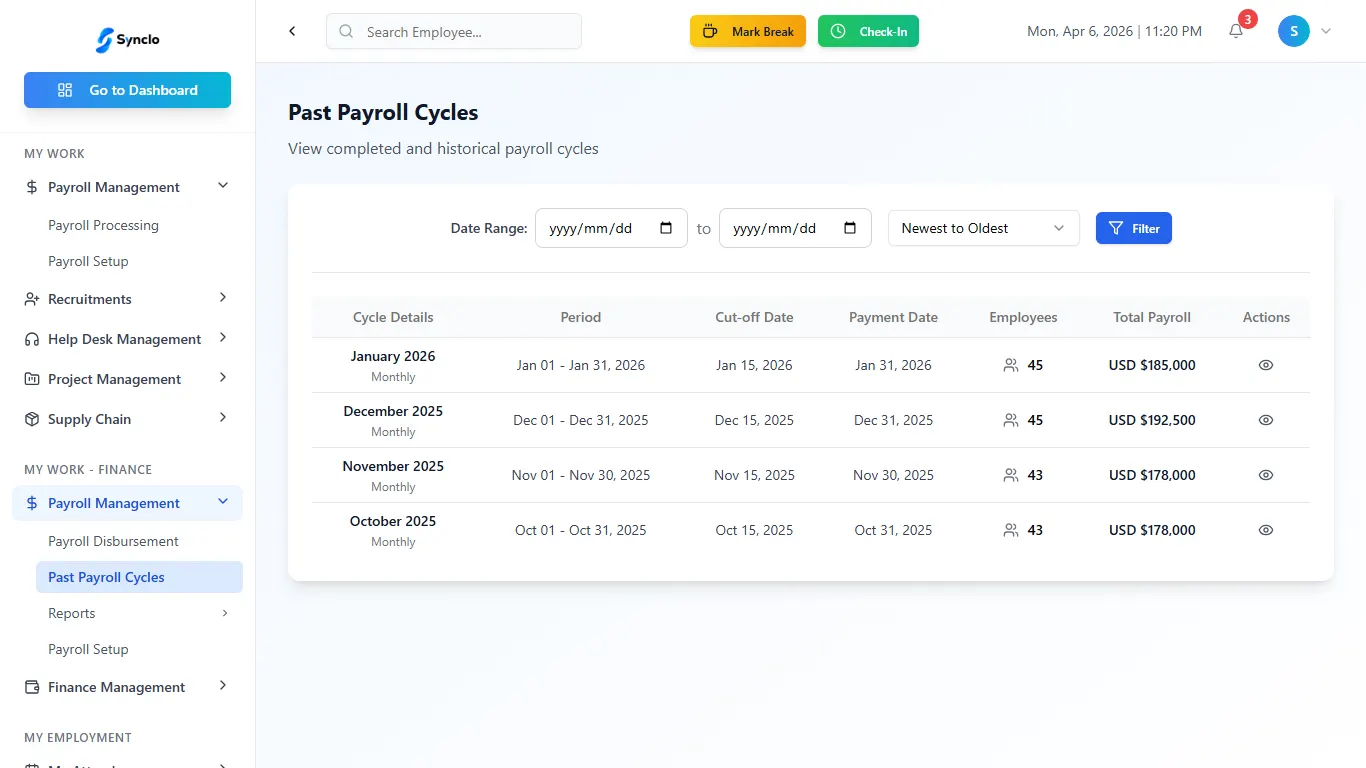Screen dimensions: 1366x768
Task: View January 2026 cycle via eye icon
Action: [x=1265, y=365]
